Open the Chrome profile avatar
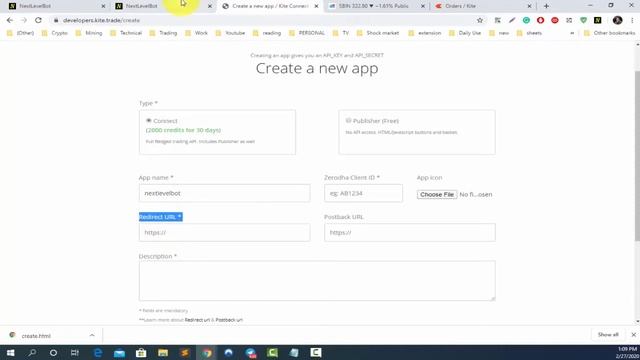The height and width of the screenshot is (360, 640). (618, 20)
